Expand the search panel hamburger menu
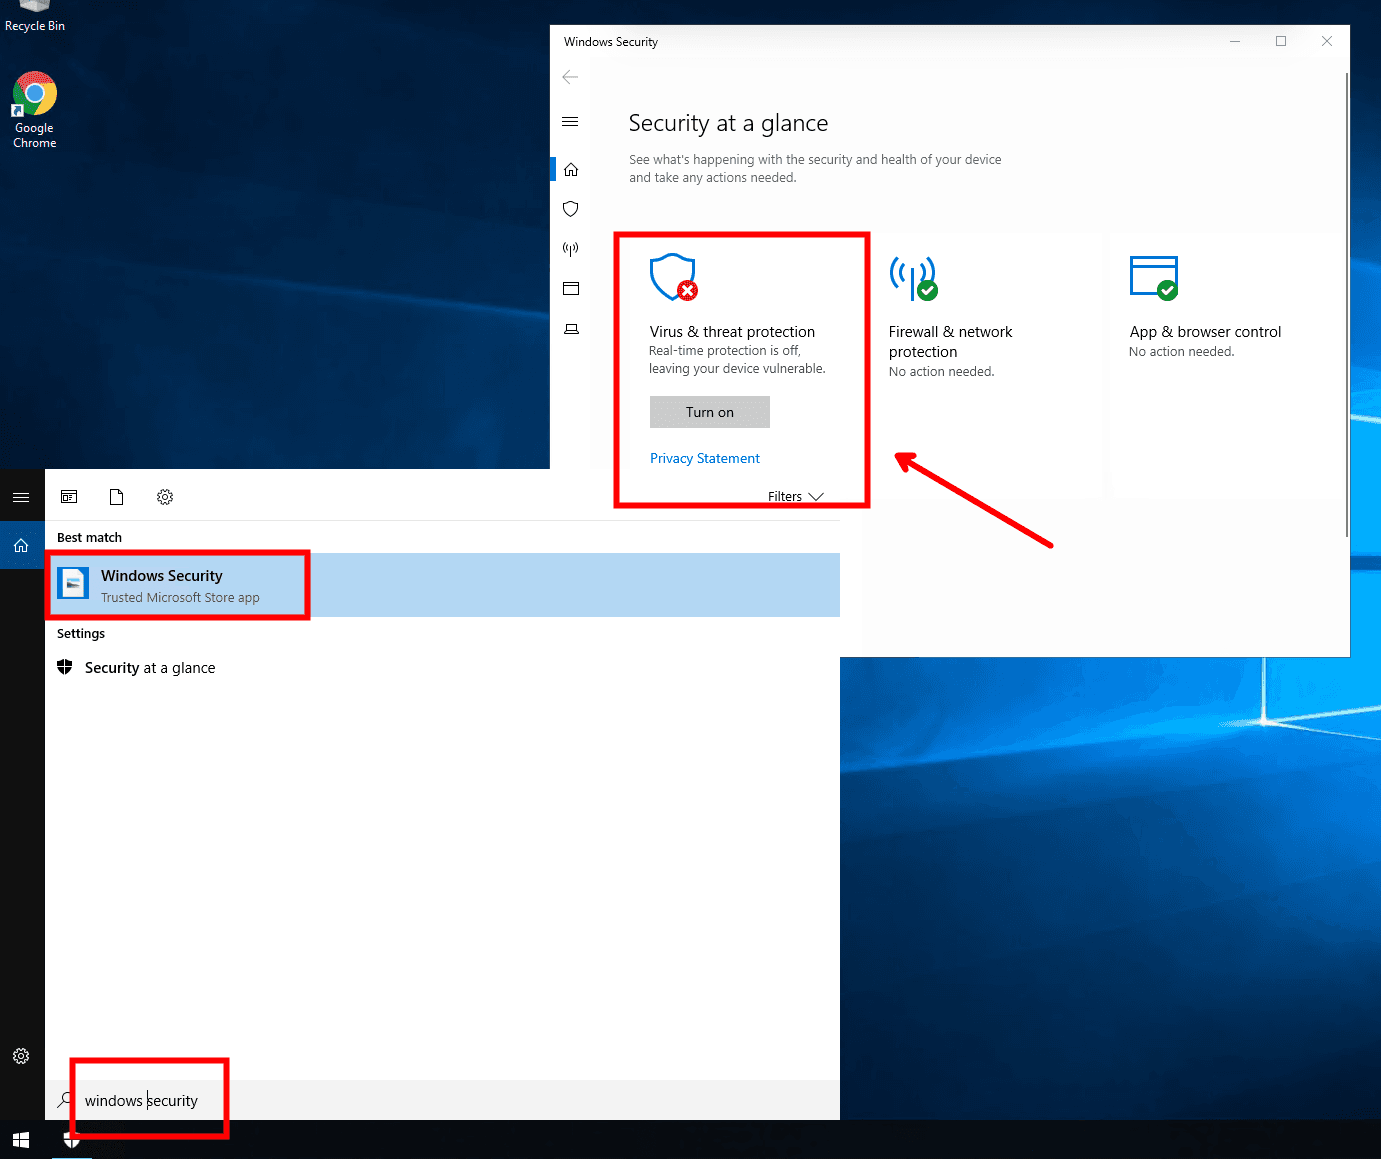1381x1159 pixels. click(x=21, y=497)
